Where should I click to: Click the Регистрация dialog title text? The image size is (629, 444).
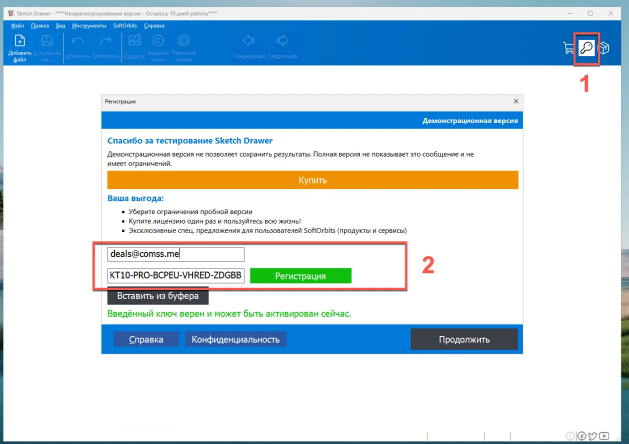coord(120,101)
